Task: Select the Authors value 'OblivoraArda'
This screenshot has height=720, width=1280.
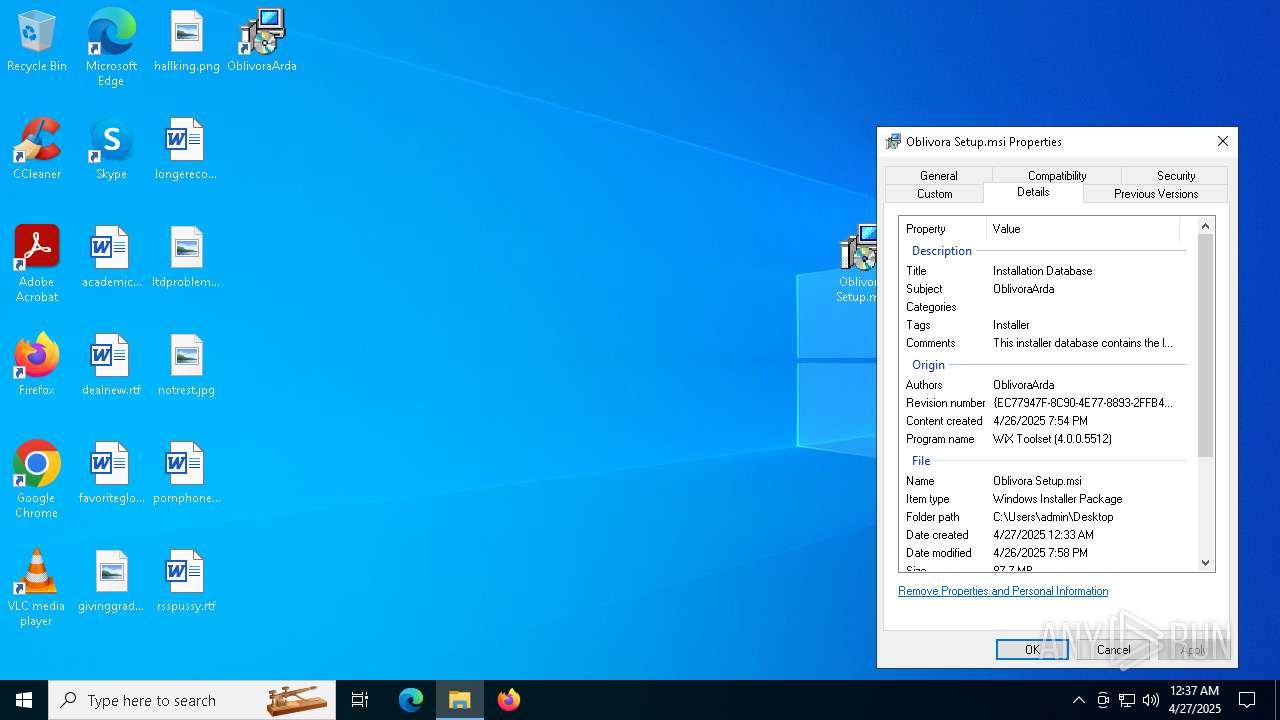Action: point(1023,385)
